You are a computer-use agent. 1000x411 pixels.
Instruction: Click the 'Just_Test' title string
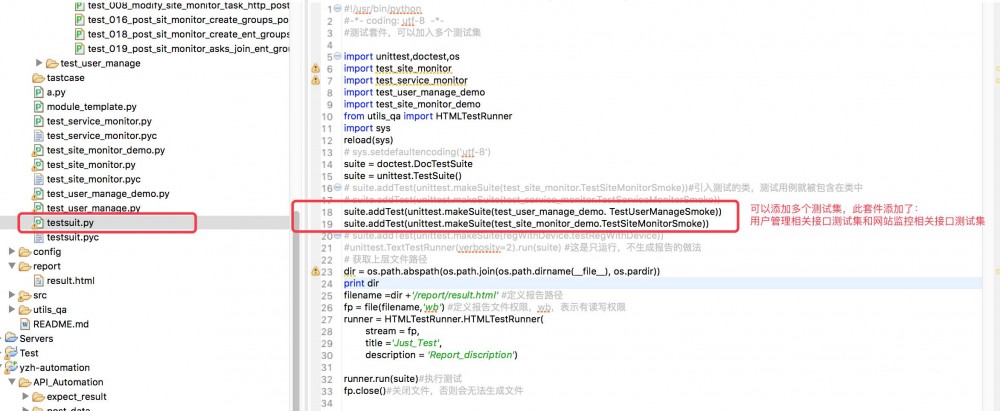click(x=415, y=343)
